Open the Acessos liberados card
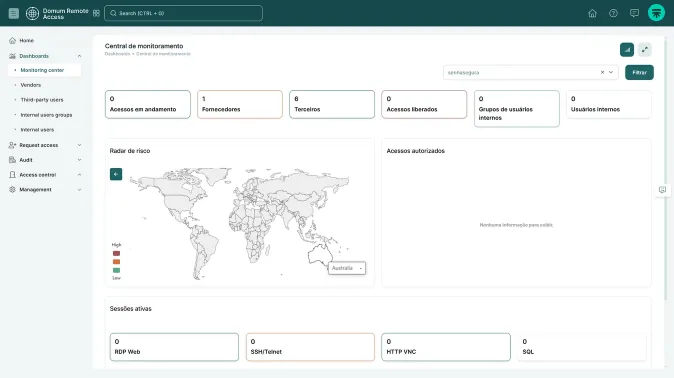674x378 pixels. [424, 104]
